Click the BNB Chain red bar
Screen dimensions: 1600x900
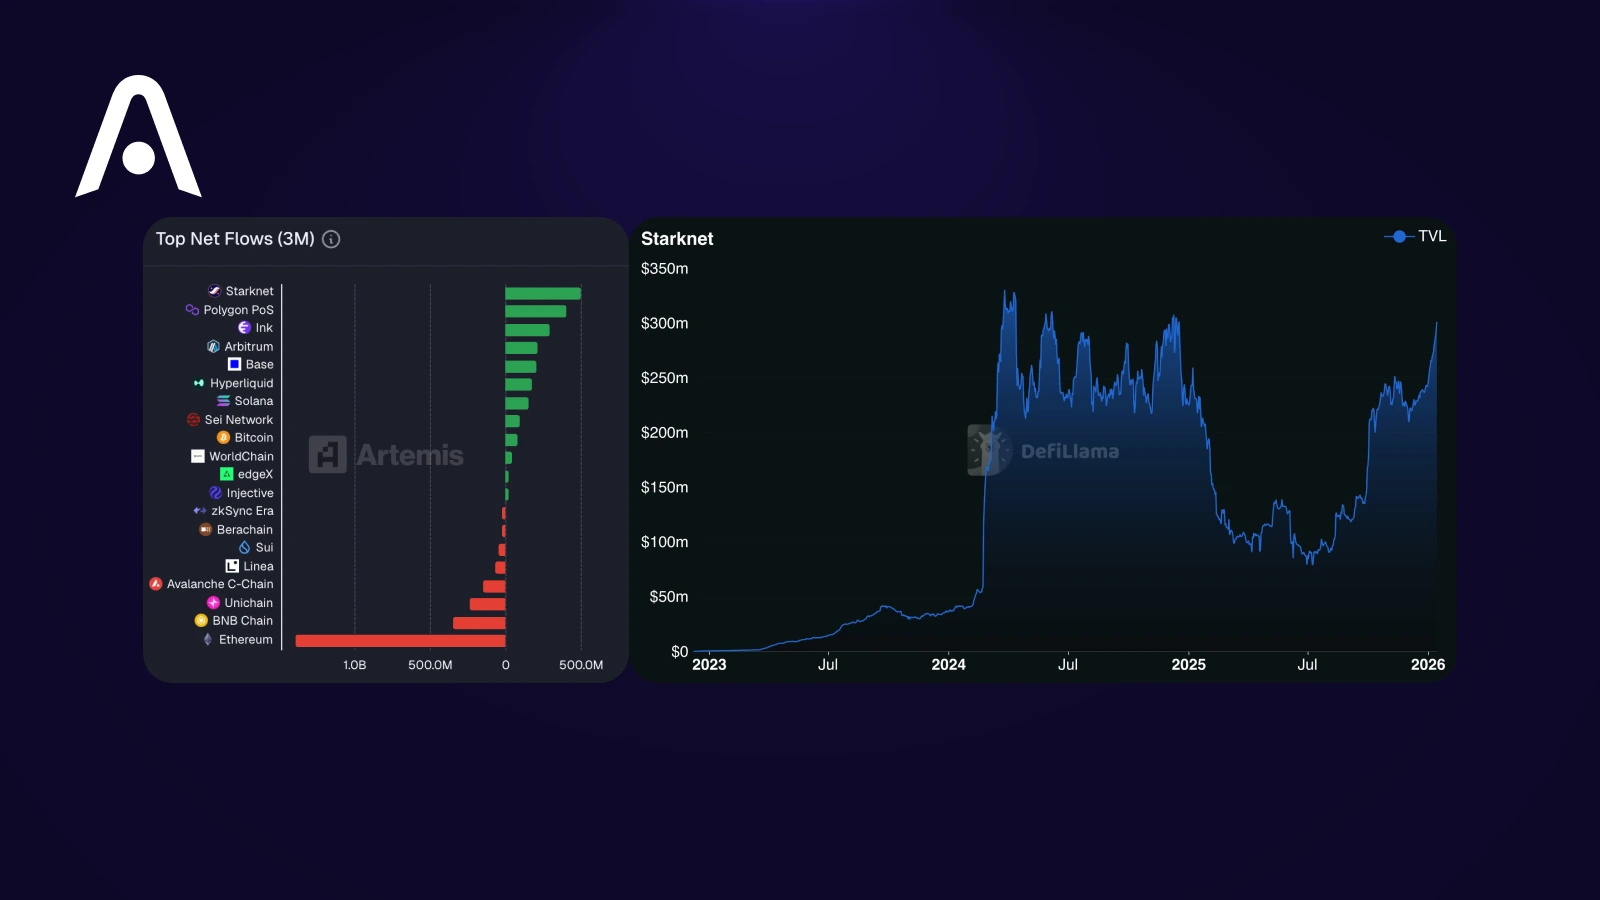479,623
